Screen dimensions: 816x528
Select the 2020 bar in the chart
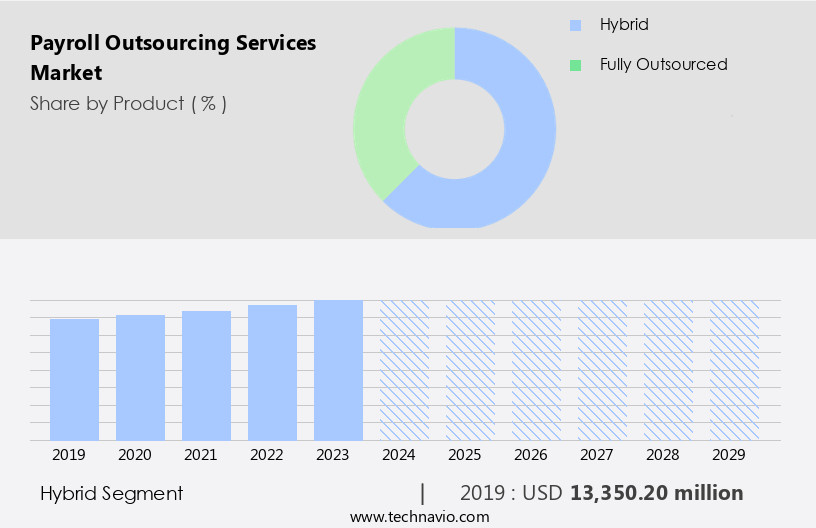tap(140, 378)
